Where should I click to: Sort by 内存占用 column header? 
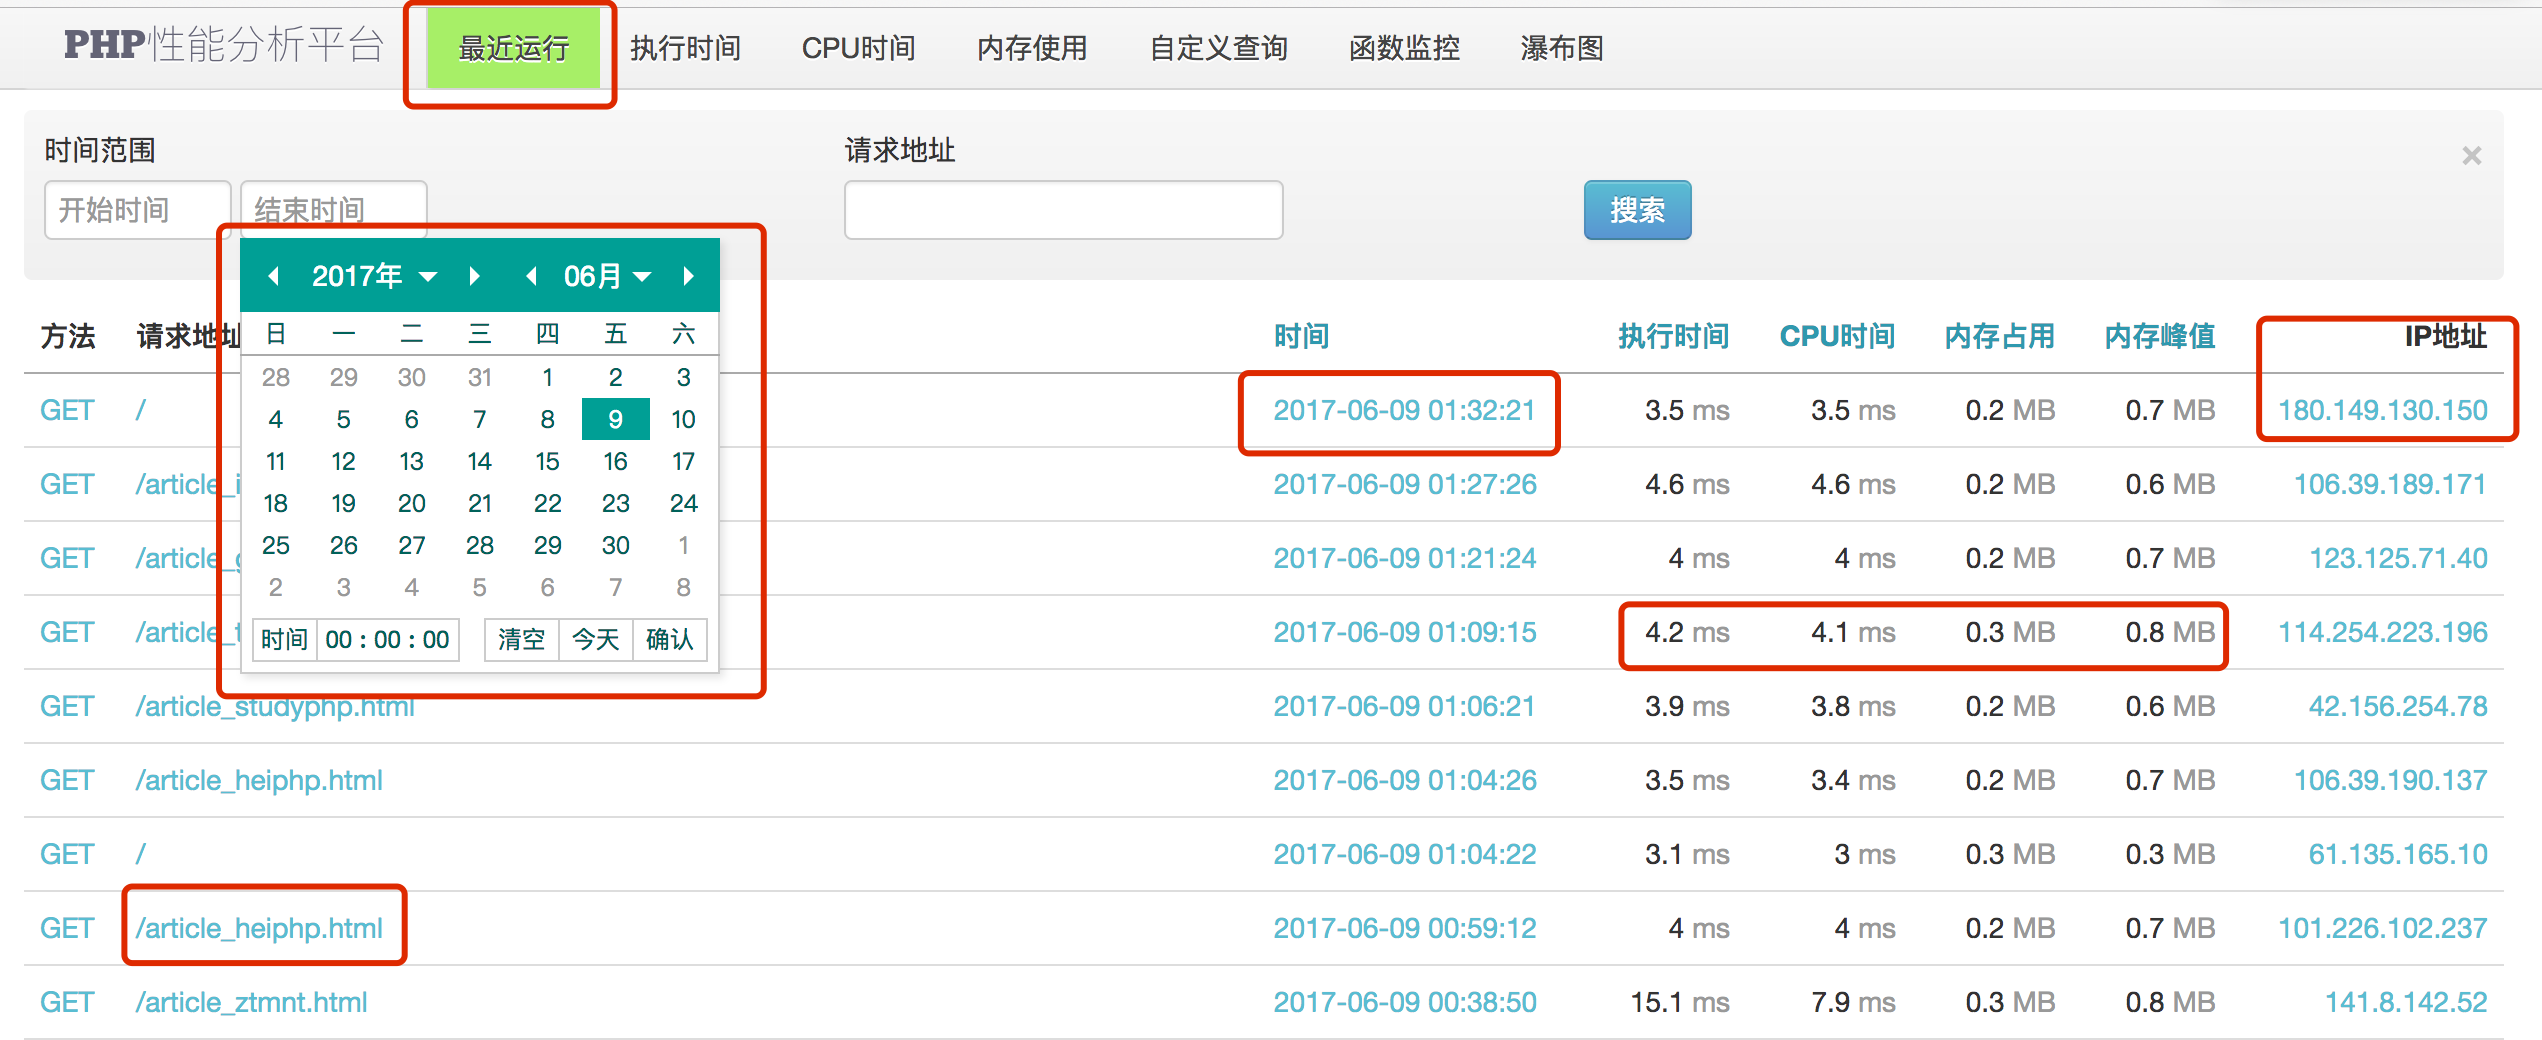pyautogui.click(x=1999, y=336)
